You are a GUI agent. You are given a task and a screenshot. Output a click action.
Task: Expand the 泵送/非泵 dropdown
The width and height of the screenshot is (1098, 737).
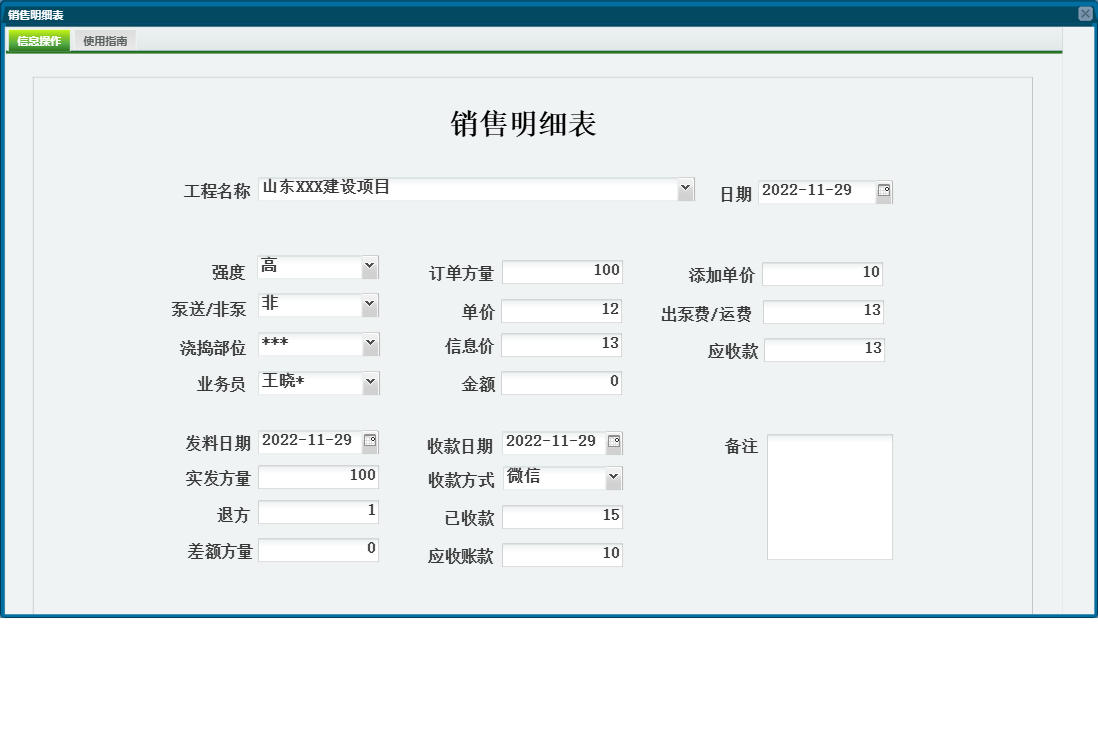[369, 305]
